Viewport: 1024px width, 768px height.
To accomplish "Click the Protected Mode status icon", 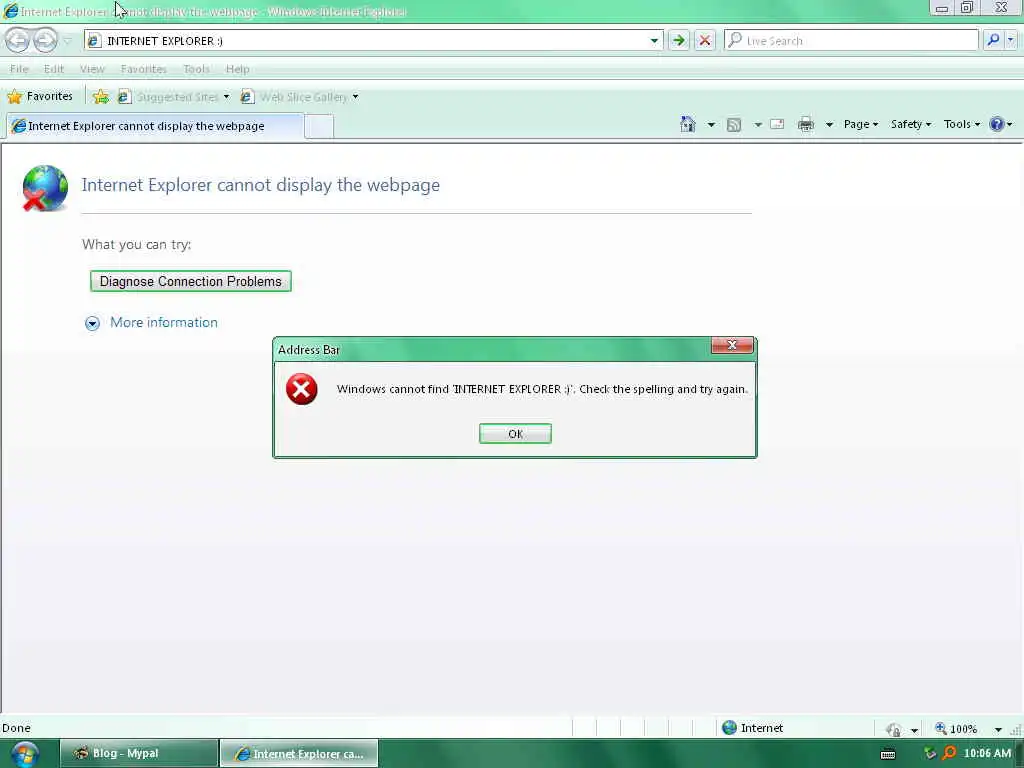I will tap(893, 729).
